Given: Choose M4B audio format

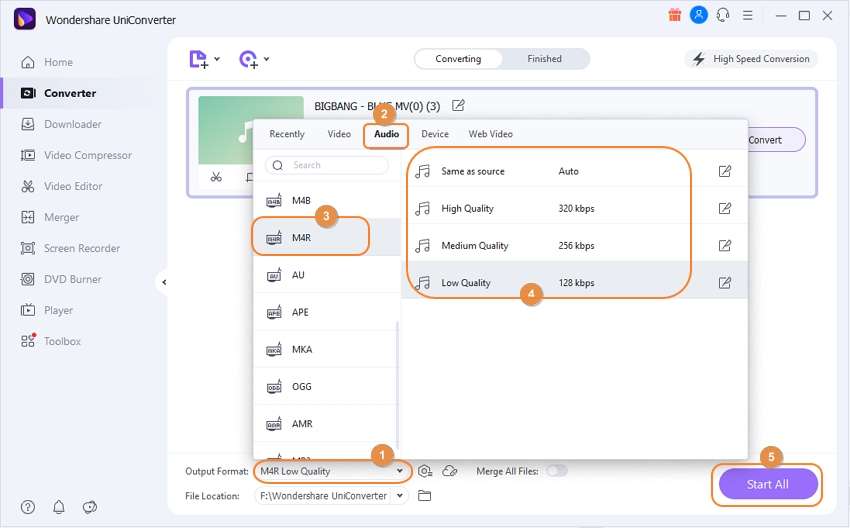Looking at the screenshot, I should click(x=326, y=201).
